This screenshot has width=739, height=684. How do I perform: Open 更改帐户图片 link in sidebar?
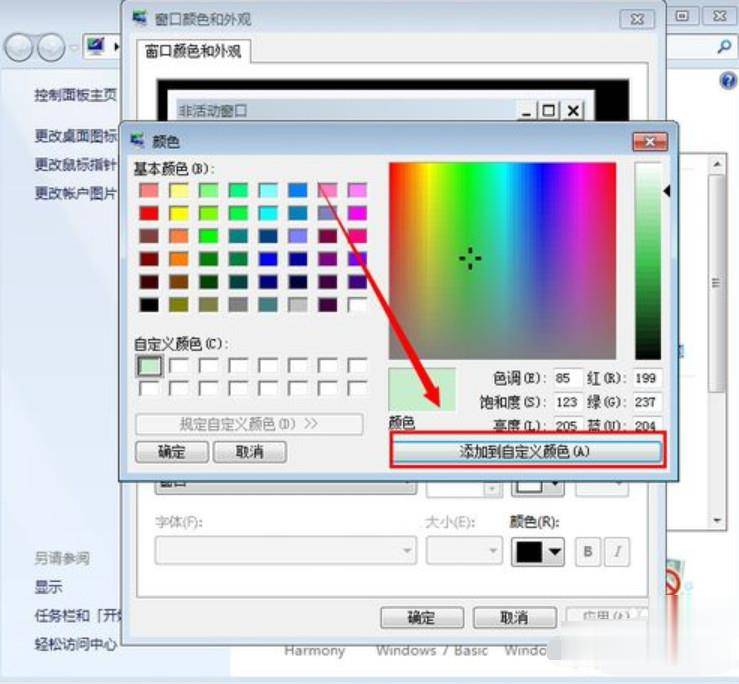[75, 193]
